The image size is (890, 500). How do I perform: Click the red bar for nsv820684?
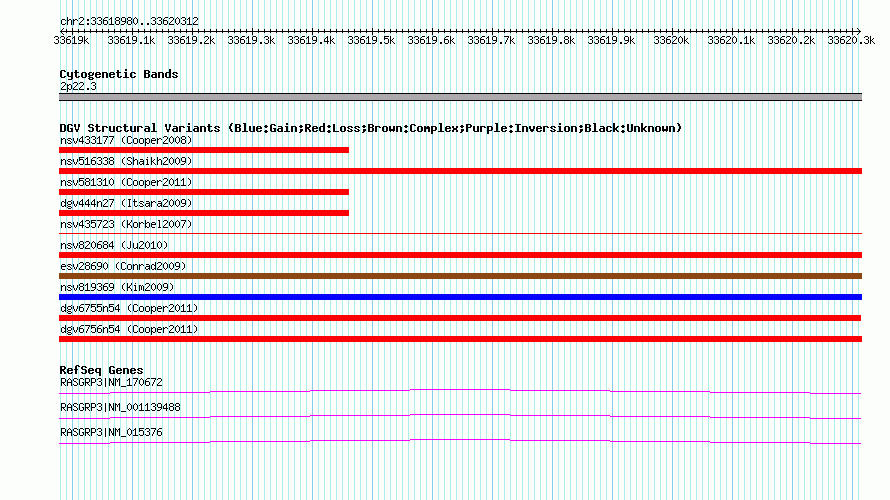click(x=460, y=255)
